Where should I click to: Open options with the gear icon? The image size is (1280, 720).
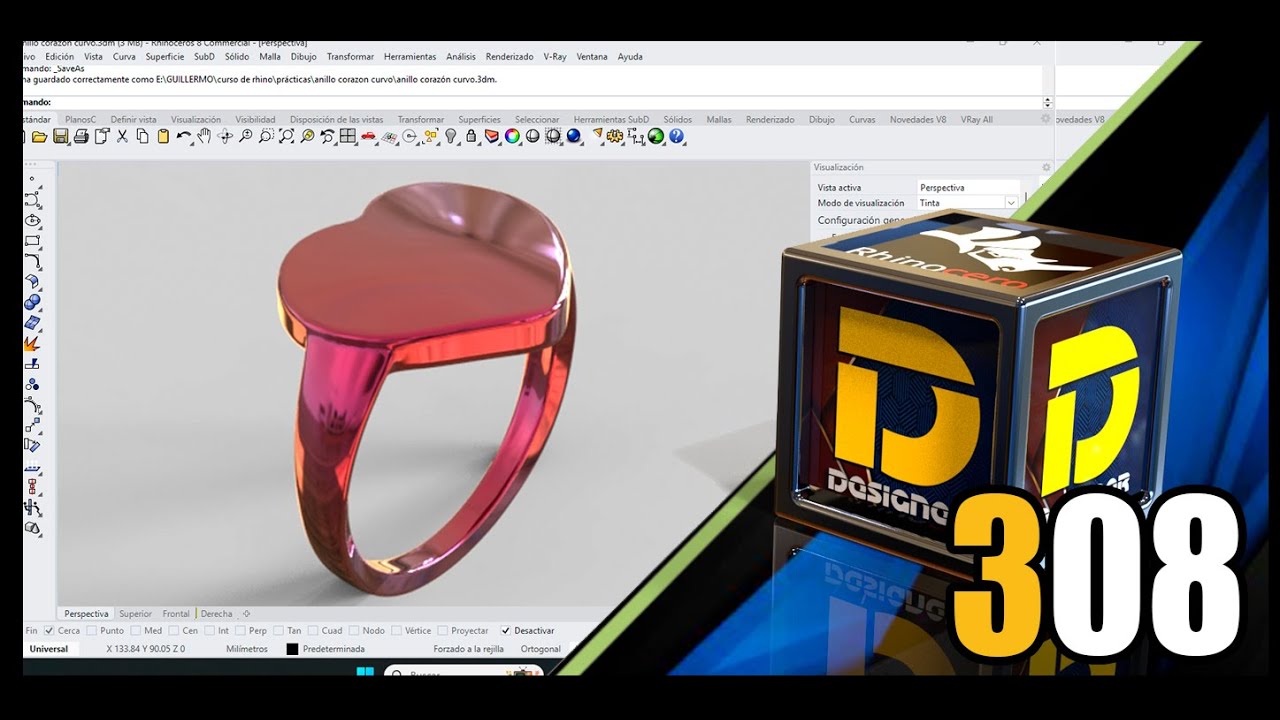tap(615, 136)
